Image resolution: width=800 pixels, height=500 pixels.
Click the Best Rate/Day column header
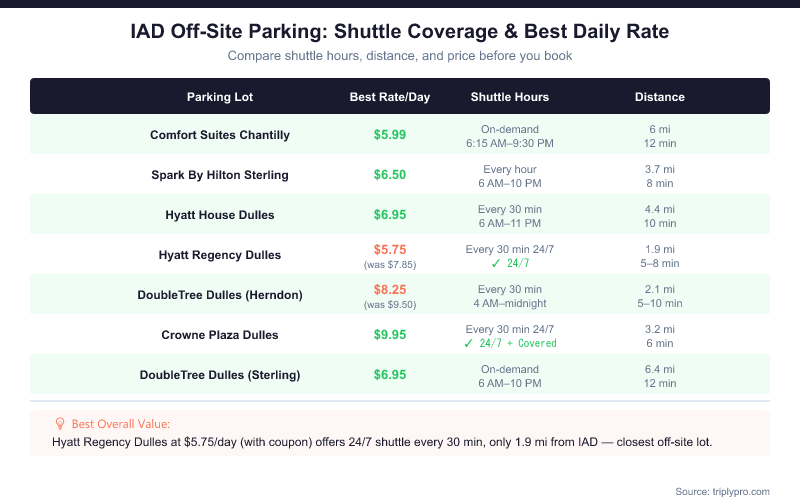390,97
